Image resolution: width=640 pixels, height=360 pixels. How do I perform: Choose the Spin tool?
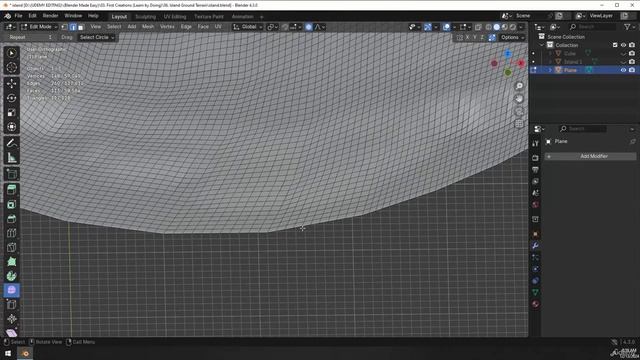point(11,276)
